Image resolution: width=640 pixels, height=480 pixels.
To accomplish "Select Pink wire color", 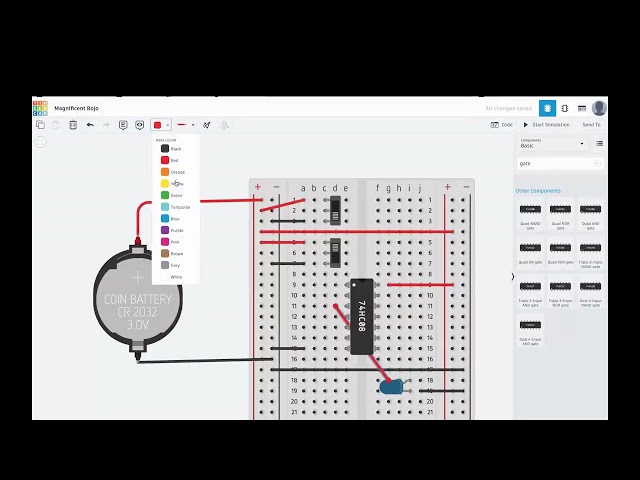I will [171, 242].
